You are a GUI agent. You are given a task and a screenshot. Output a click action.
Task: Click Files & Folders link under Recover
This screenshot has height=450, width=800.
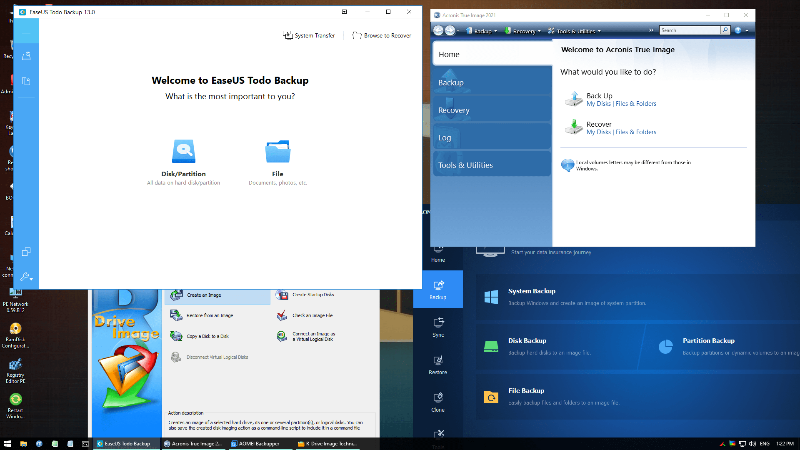pyautogui.click(x=636, y=132)
